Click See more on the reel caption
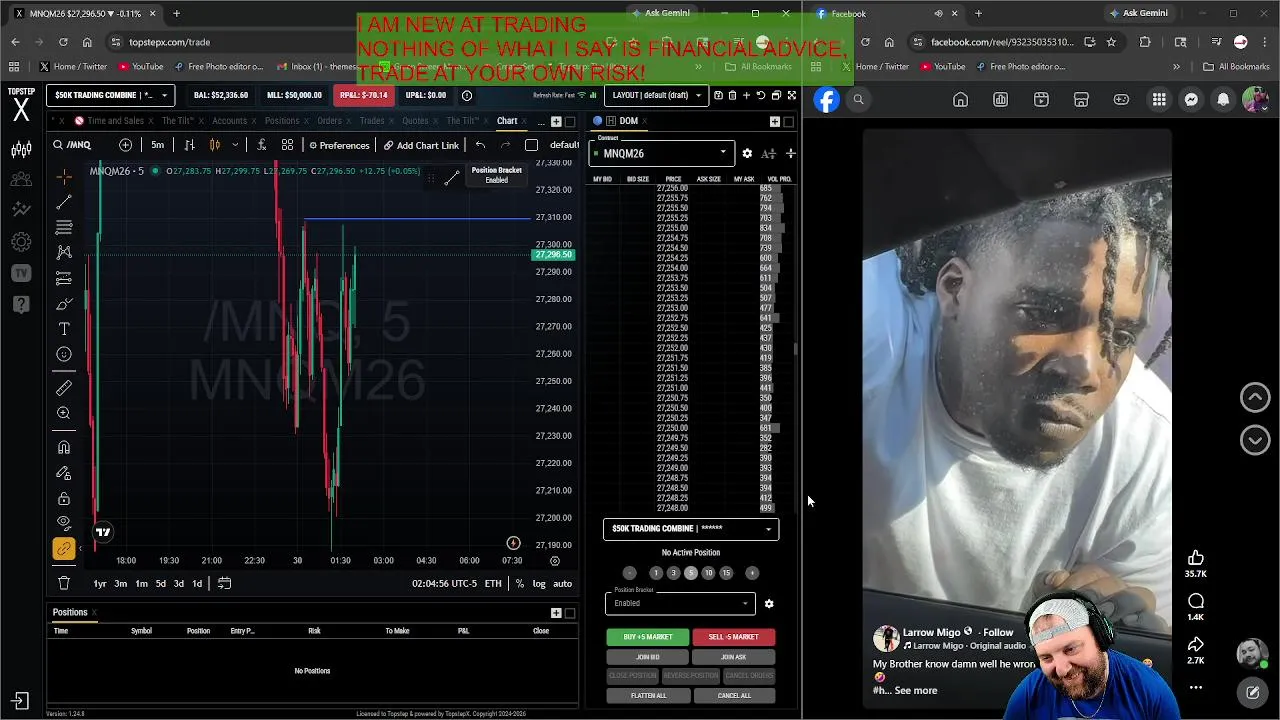 pos(916,690)
